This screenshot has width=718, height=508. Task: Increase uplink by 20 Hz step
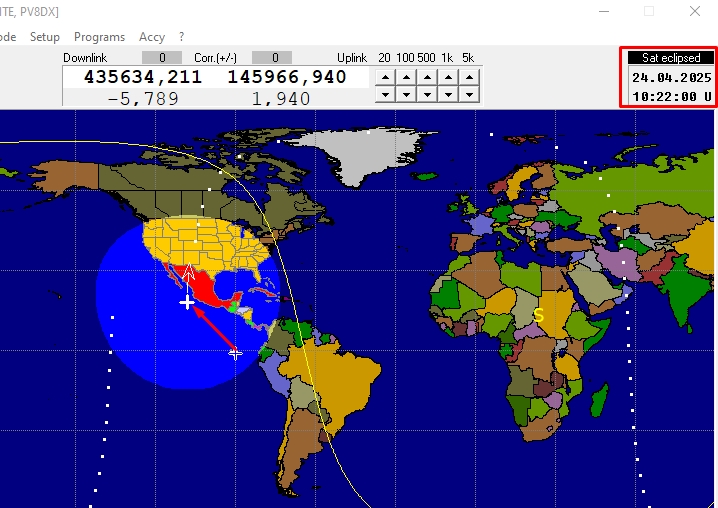tap(385, 77)
